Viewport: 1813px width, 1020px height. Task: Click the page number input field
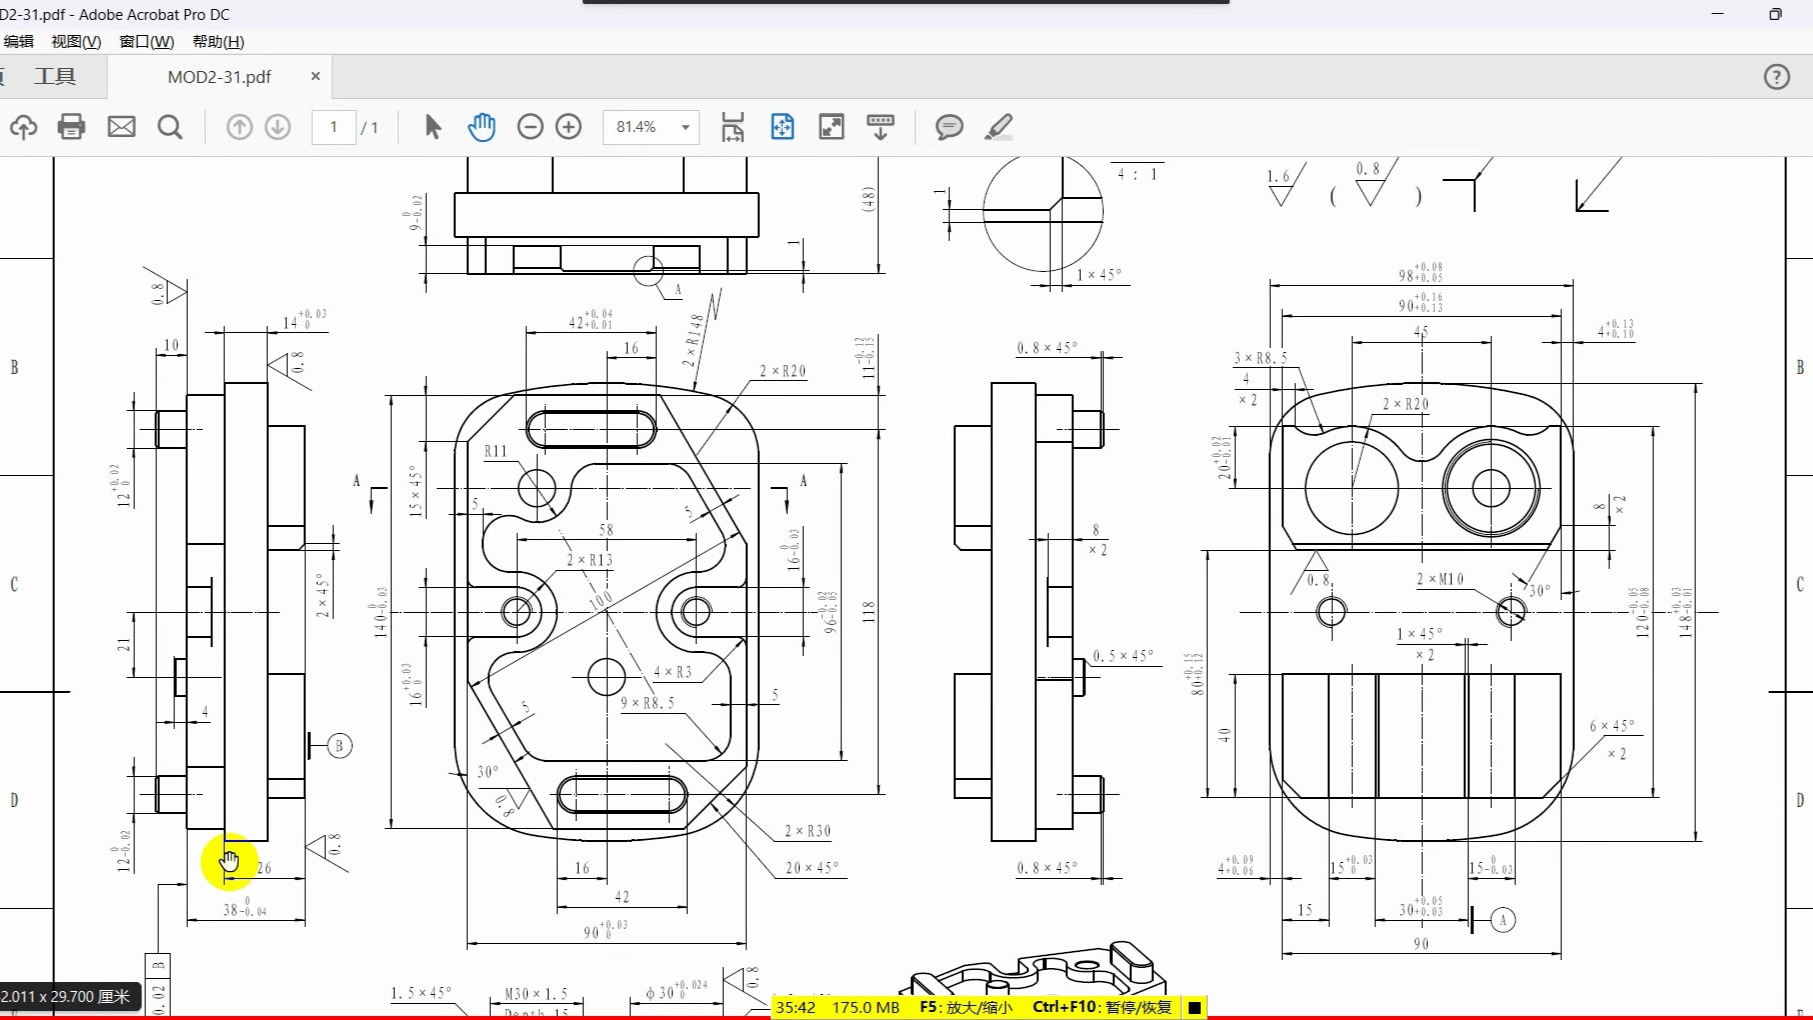tap(334, 127)
